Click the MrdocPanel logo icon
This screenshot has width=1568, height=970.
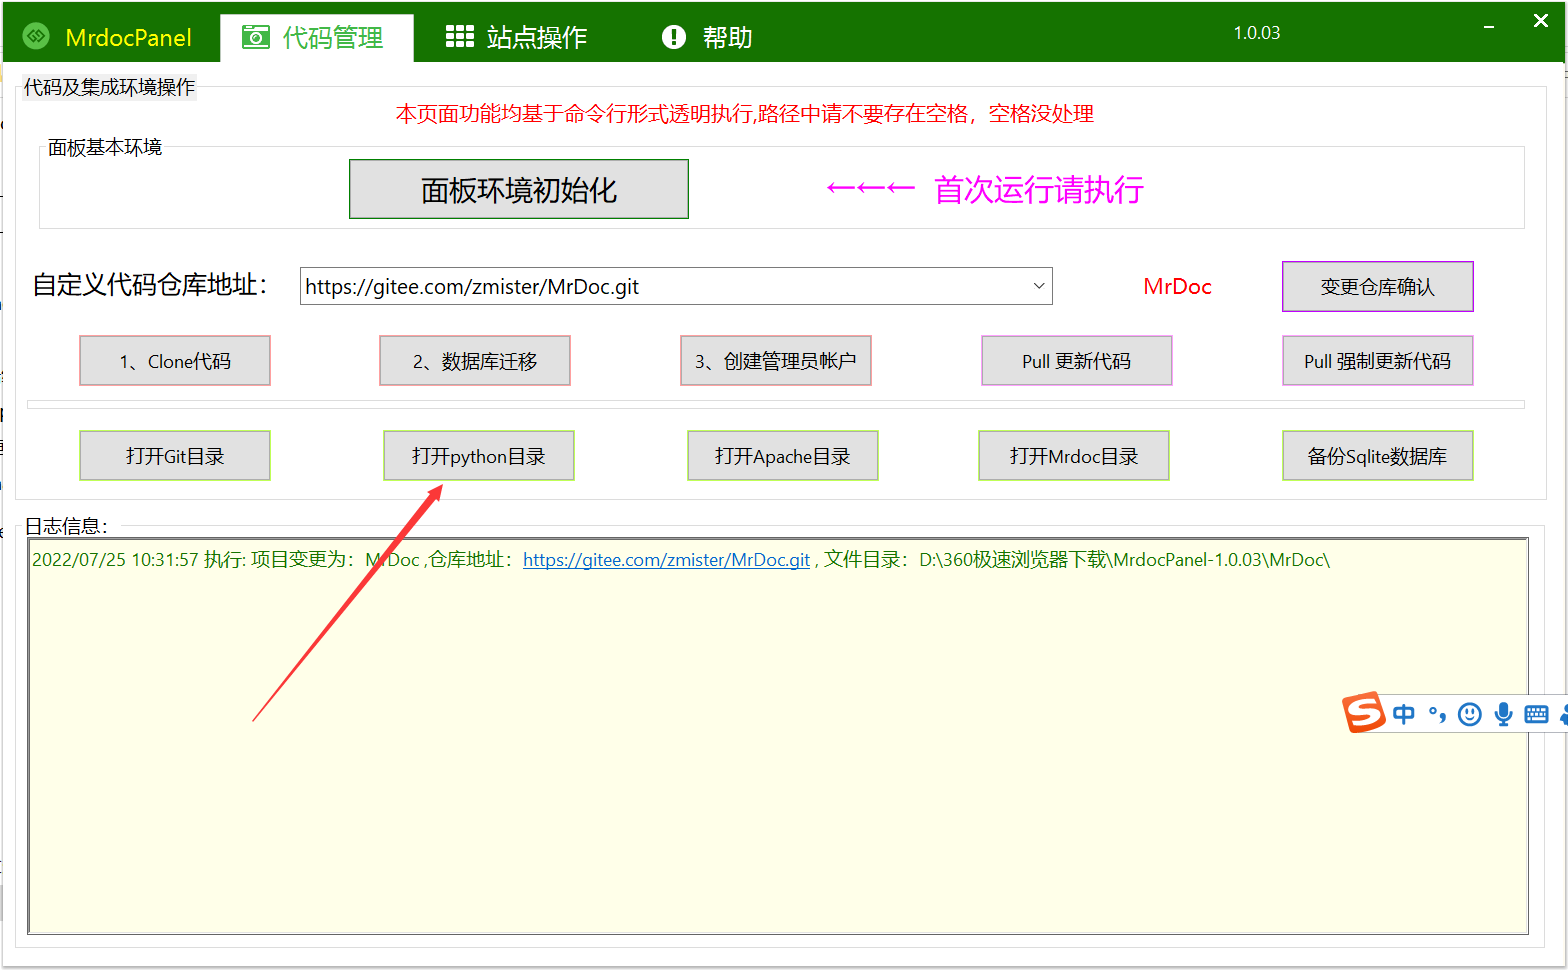tap(36, 37)
